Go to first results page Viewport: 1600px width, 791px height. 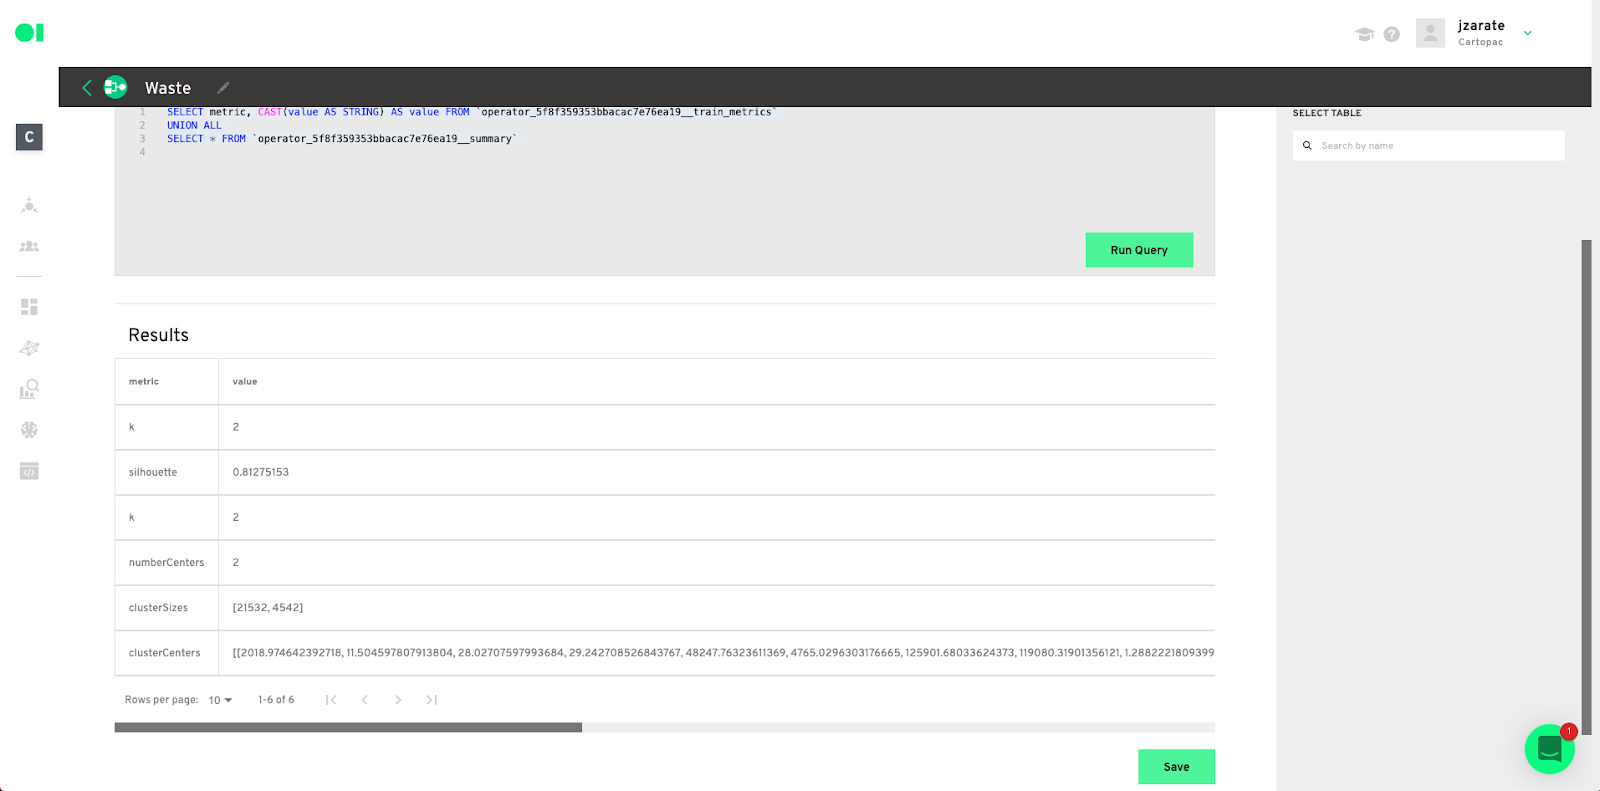click(x=331, y=700)
